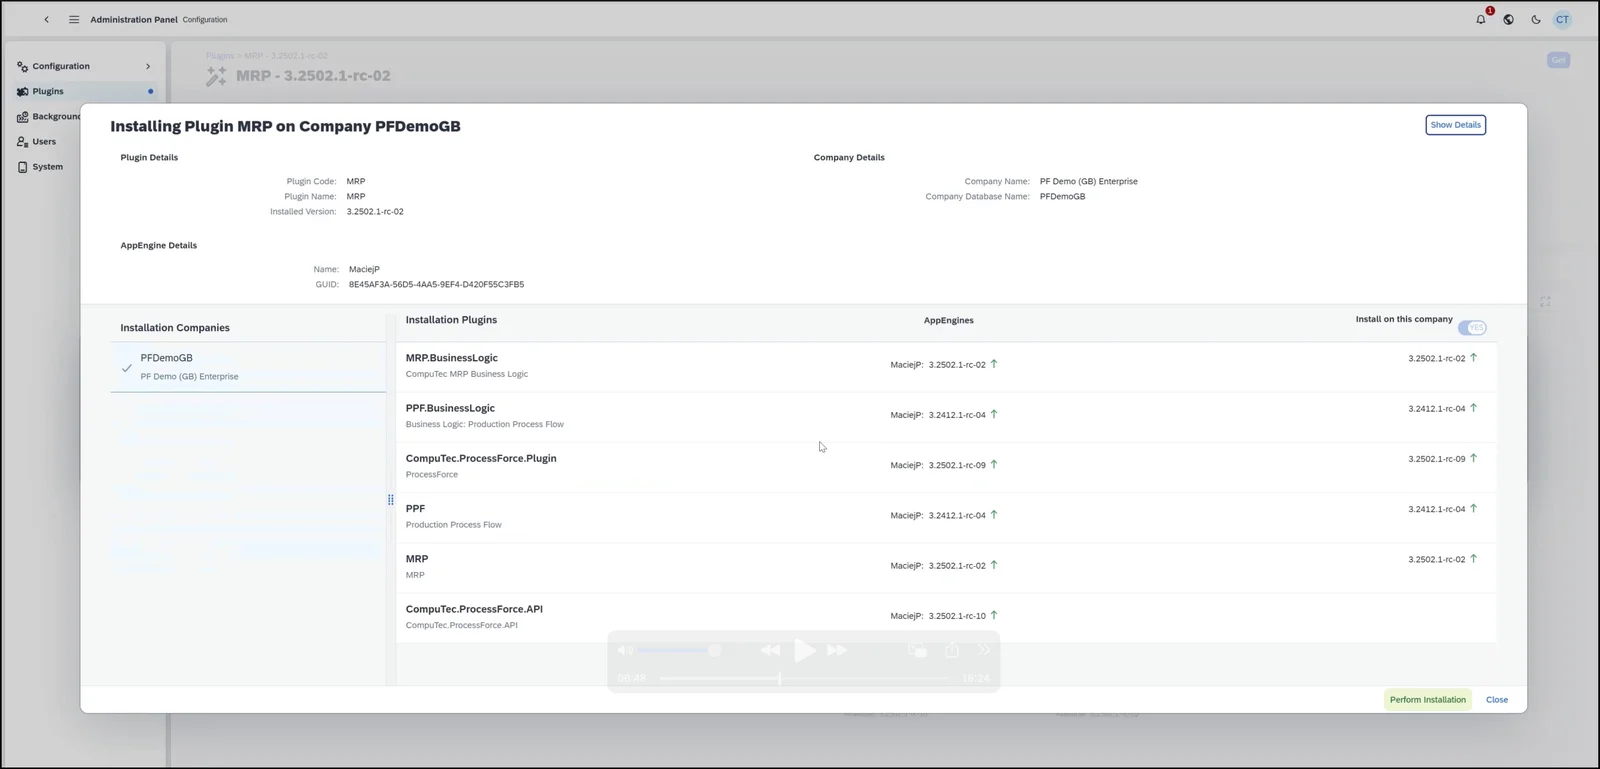The image size is (1600, 769).
Task: Open the hamburger navigation menu
Action: pos(74,20)
